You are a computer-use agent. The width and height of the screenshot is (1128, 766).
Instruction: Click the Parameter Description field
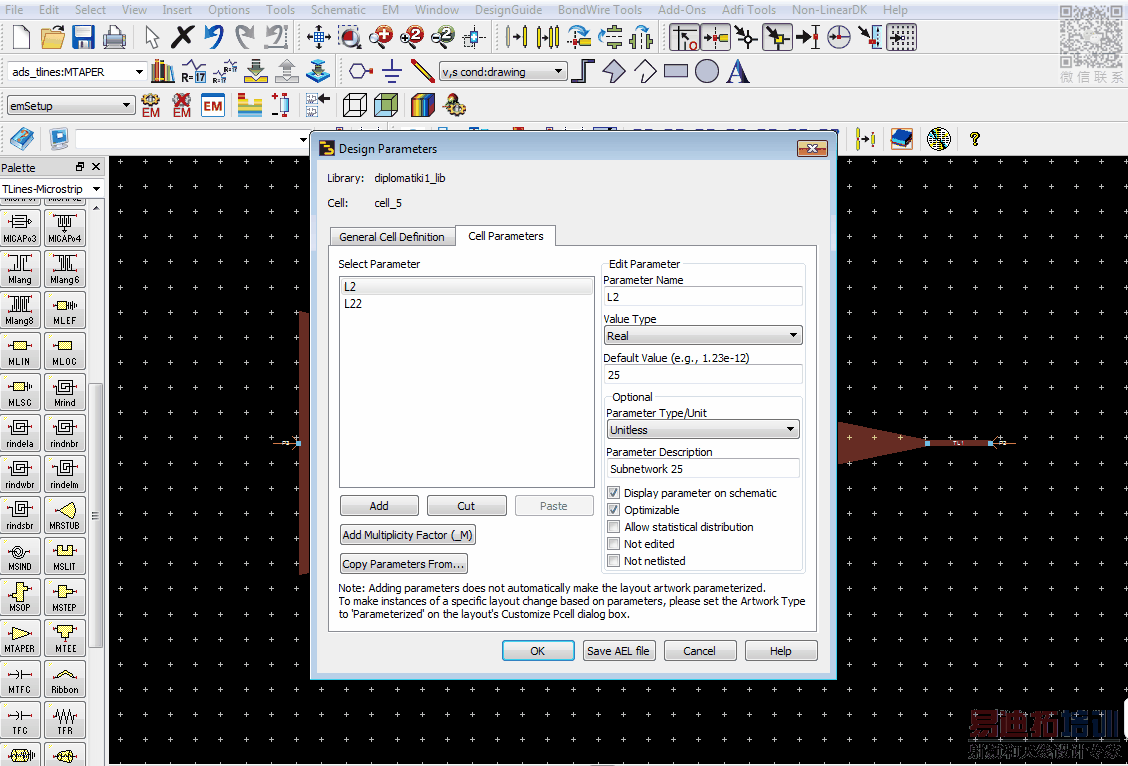[703, 469]
